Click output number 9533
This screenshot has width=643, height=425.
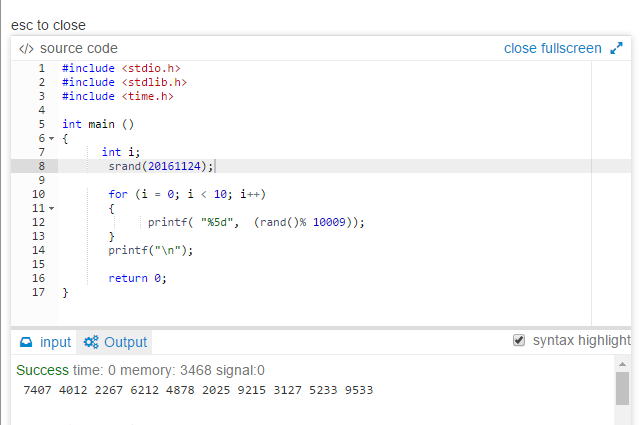[359, 390]
